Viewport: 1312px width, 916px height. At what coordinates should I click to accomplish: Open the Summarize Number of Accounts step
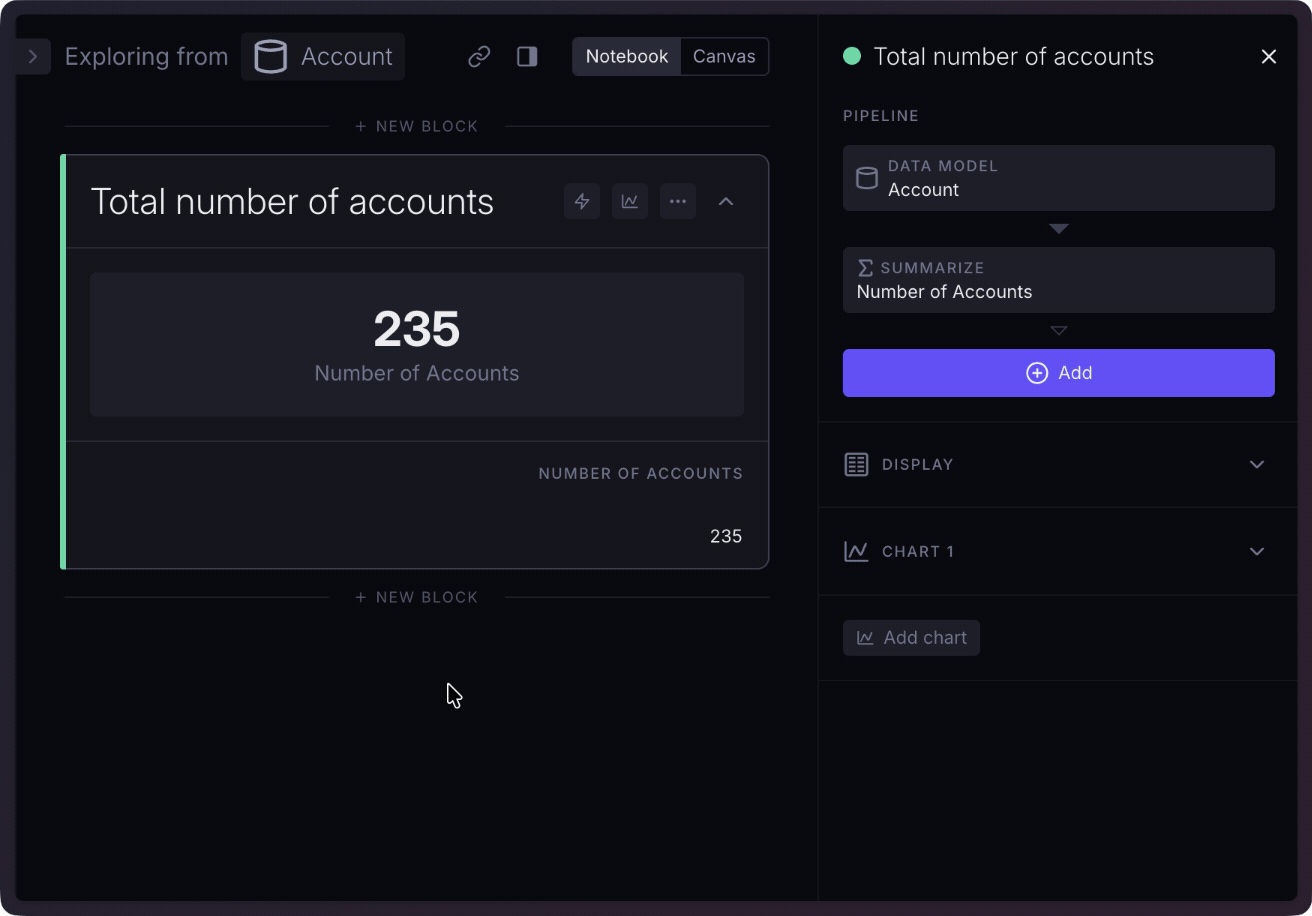[1058, 280]
